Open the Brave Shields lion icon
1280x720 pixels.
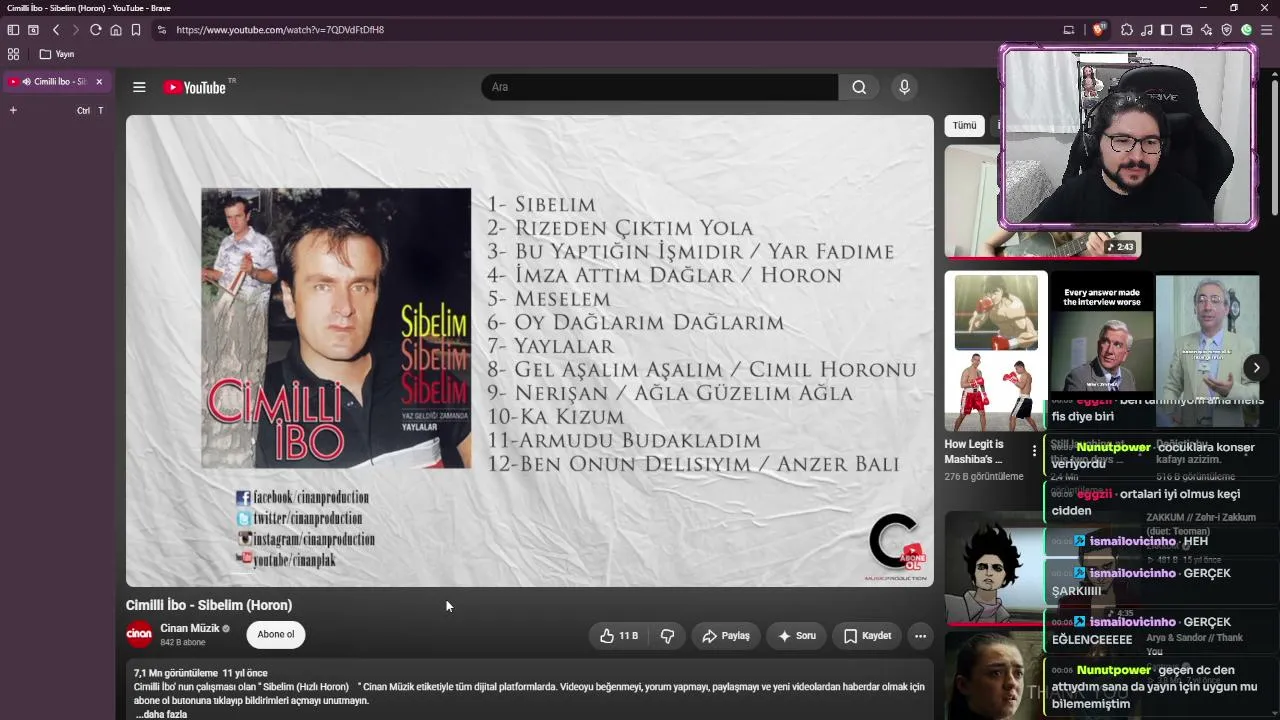tap(1099, 30)
